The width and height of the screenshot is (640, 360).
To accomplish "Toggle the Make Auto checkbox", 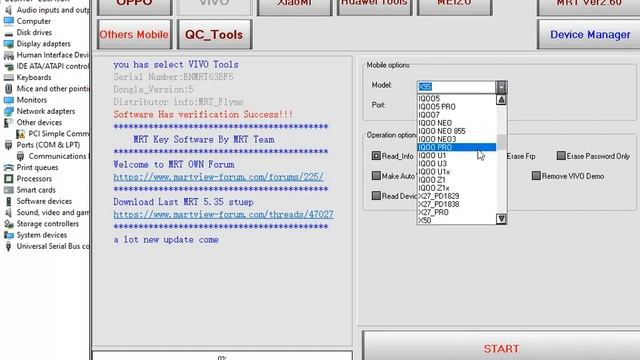I will tap(376, 176).
